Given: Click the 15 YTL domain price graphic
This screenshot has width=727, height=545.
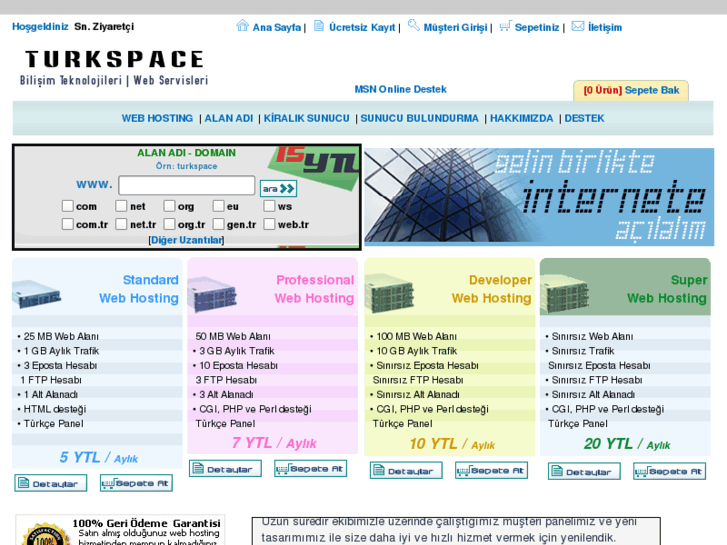Looking at the screenshot, I should [x=315, y=167].
